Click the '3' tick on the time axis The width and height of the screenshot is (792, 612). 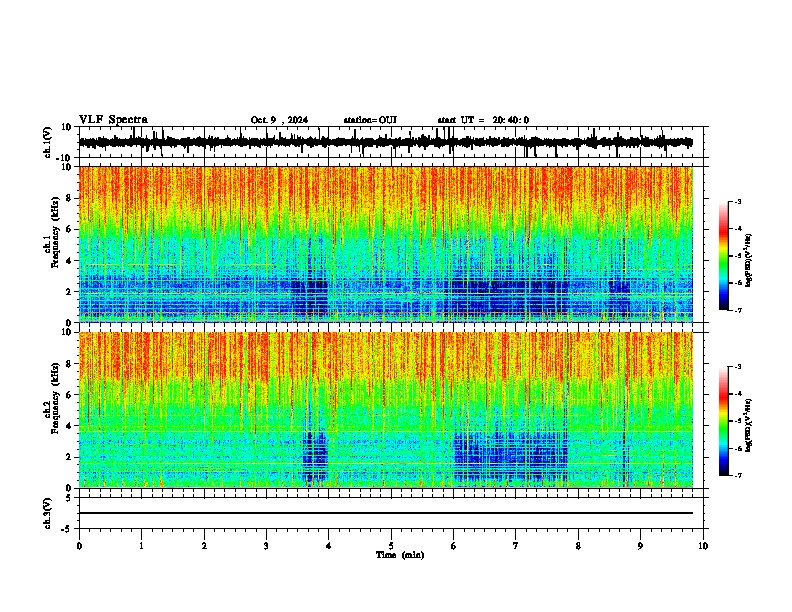267,546
